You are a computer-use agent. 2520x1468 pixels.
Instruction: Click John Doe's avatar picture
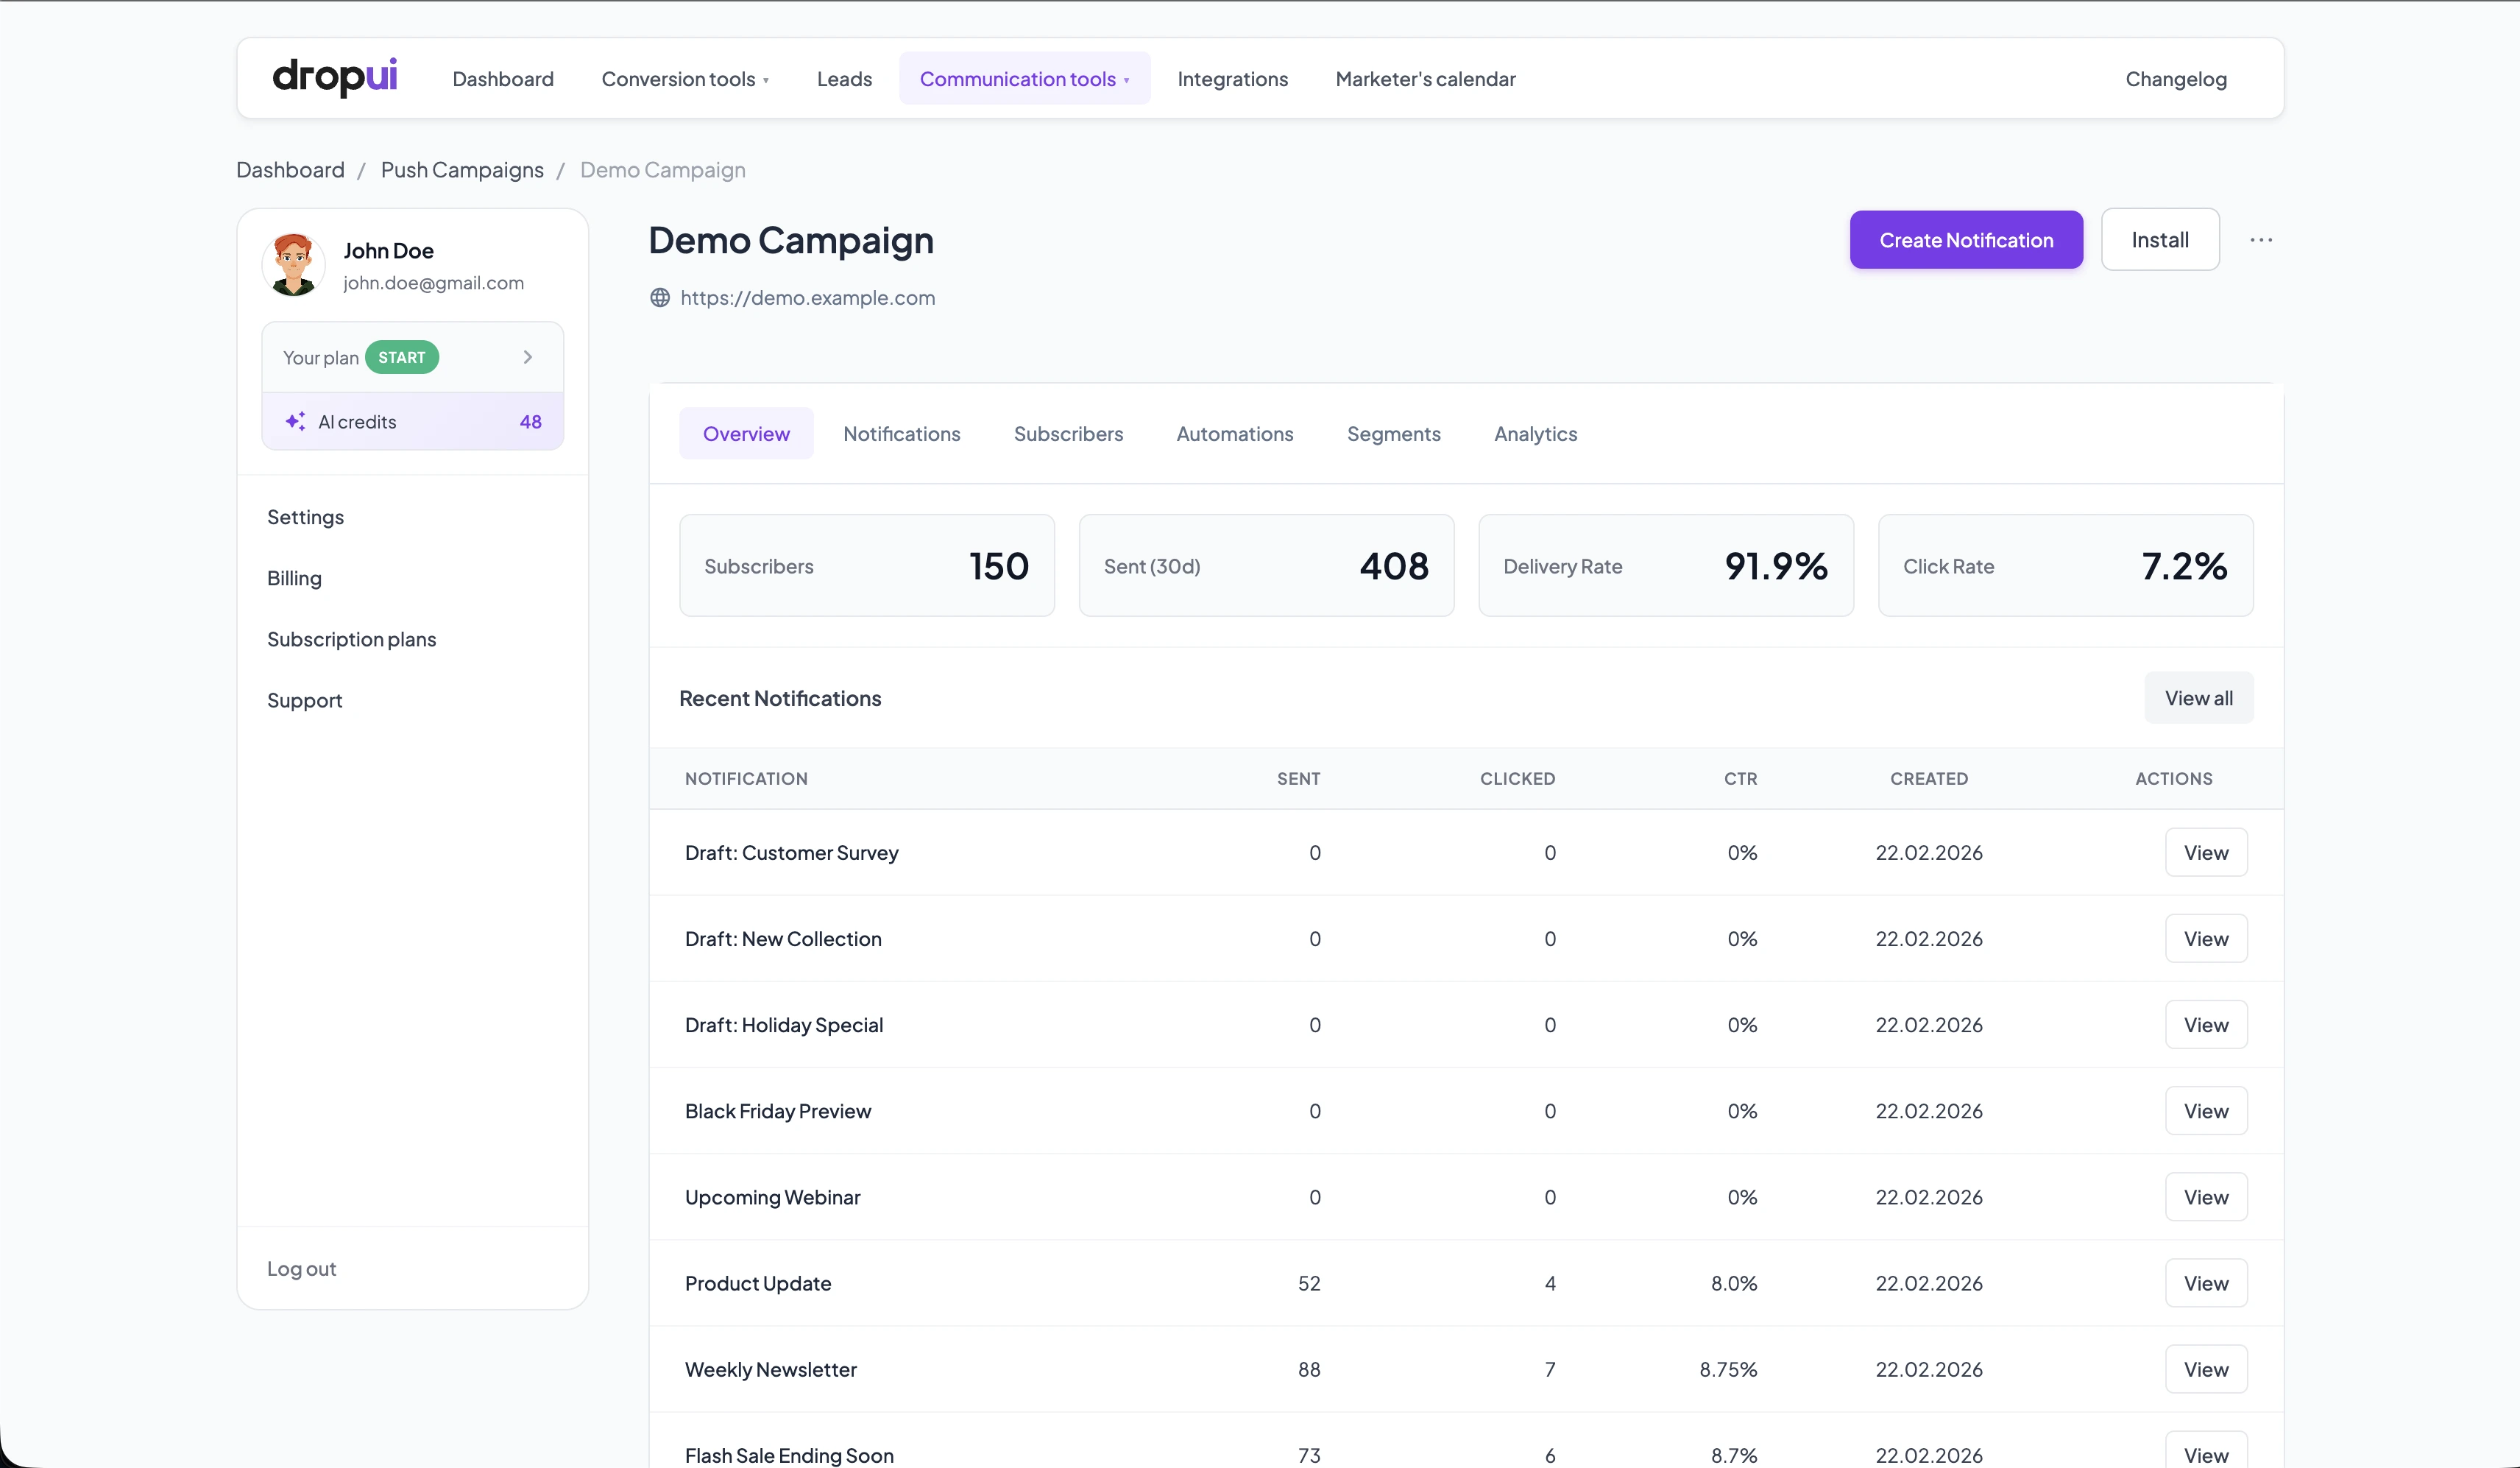[x=293, y=265]
